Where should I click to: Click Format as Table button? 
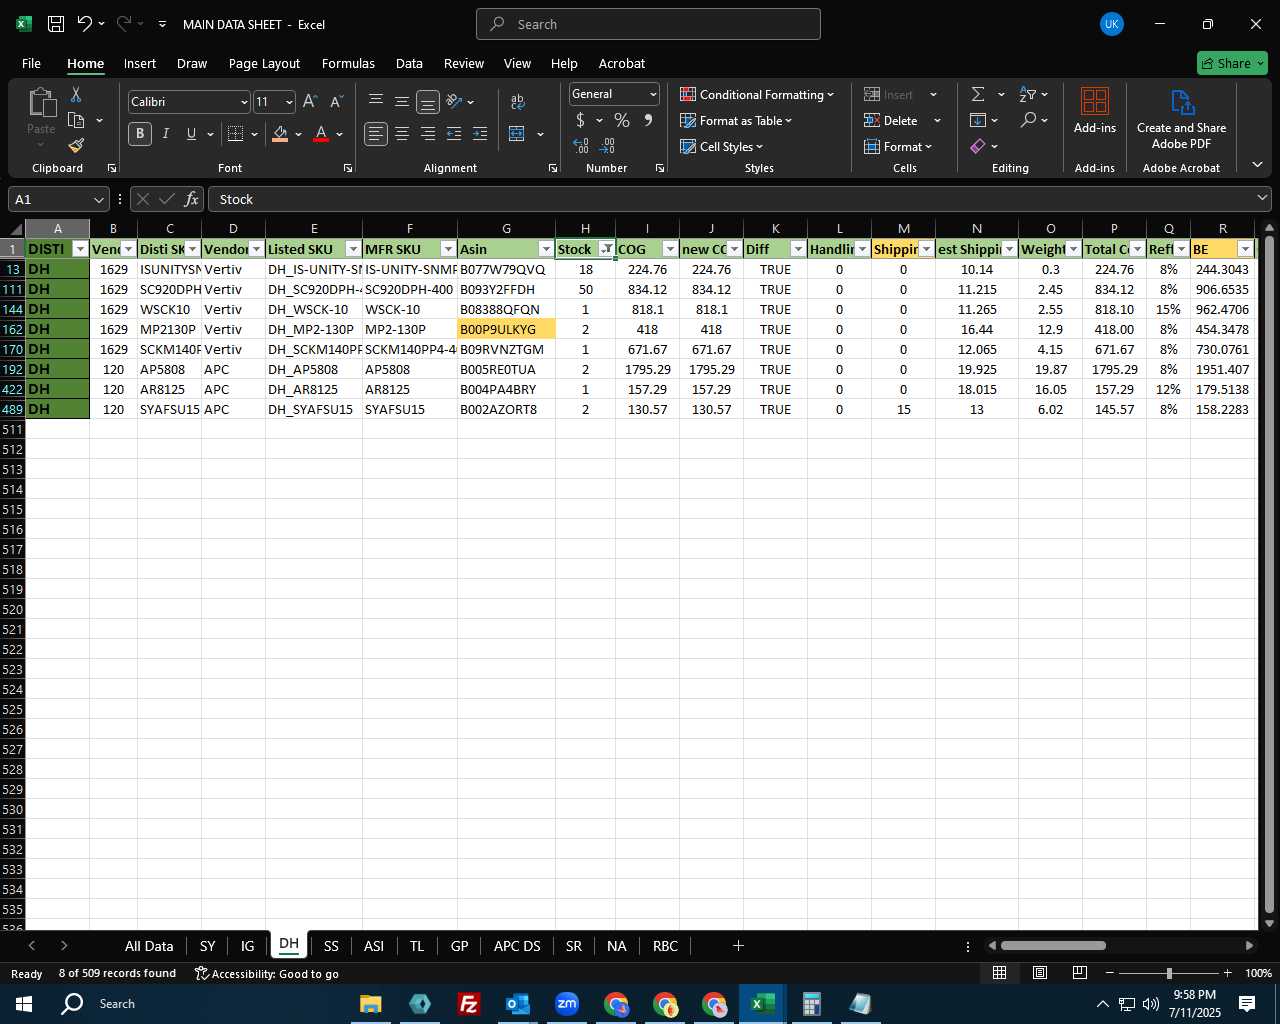[736, 120]
